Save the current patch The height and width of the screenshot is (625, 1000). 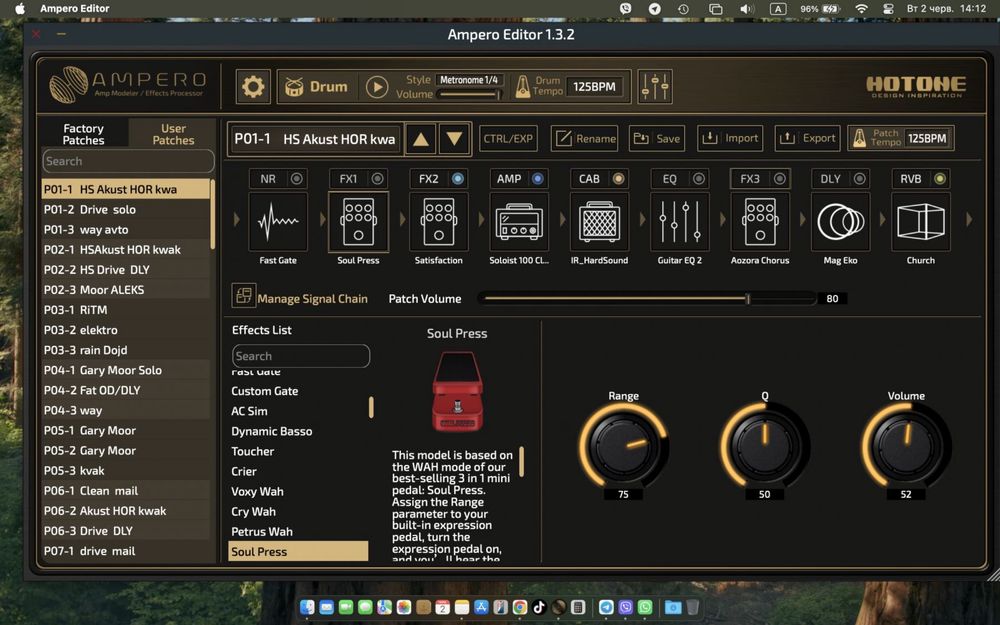point(657,138)
